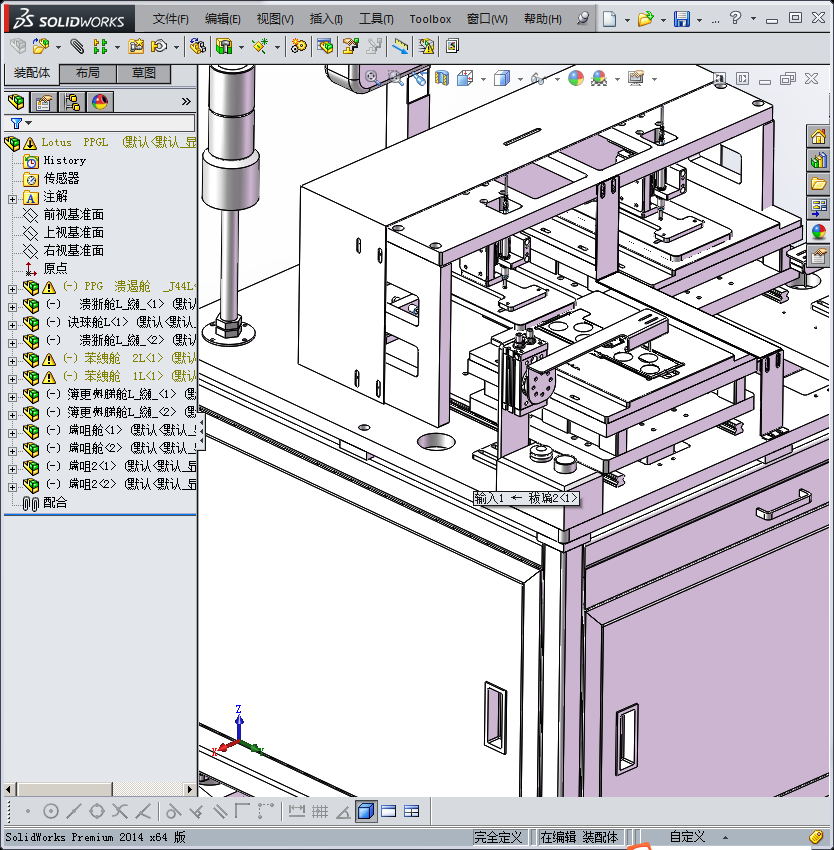The width and height of the screenshot is (834, 850).
Task: Click the SolidWorks Resources home icon
Action: pyautogui.click(x=818, y=137)
